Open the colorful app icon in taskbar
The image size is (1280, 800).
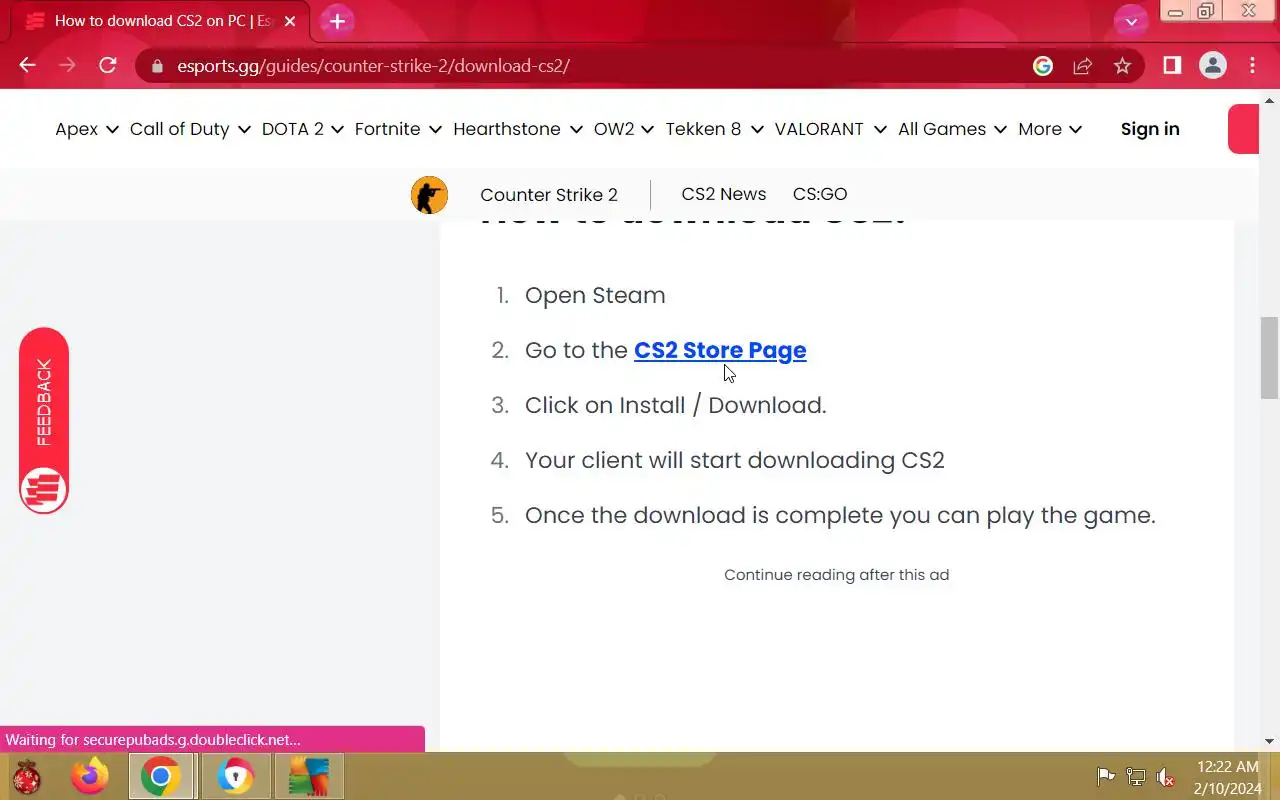pos(309,777)
